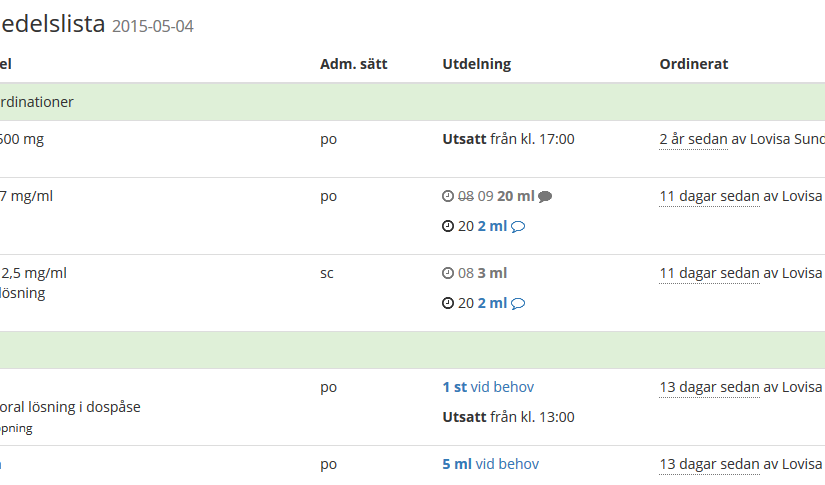Open the 5 ml vid behov dose
825x485 pixels.
click(x=490, y=464)
